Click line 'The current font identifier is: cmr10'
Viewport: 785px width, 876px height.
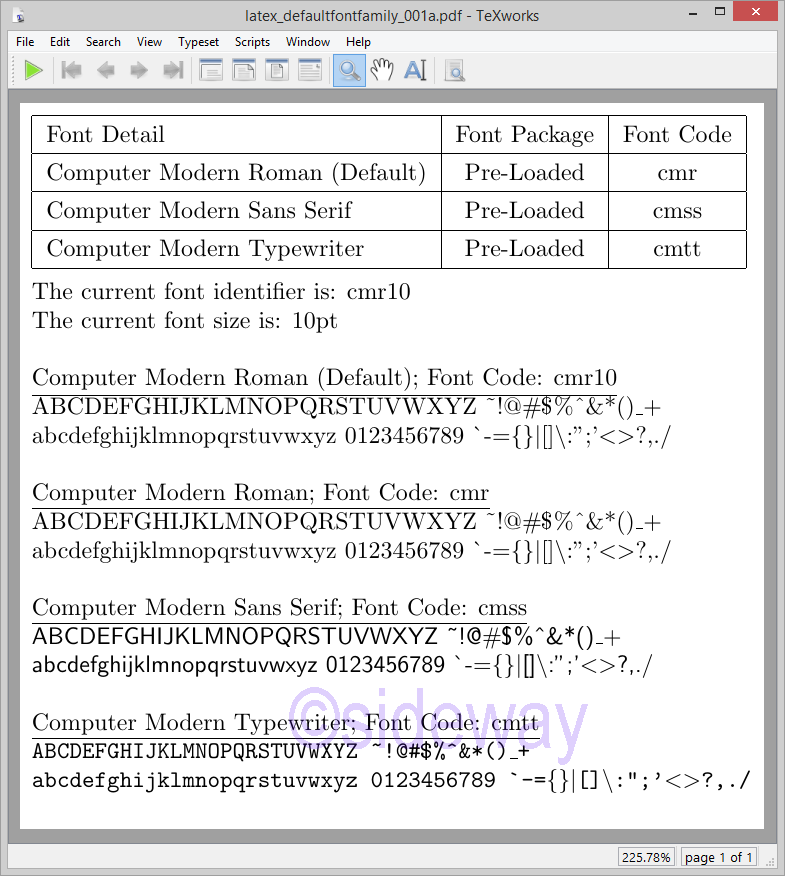point(221,292)
